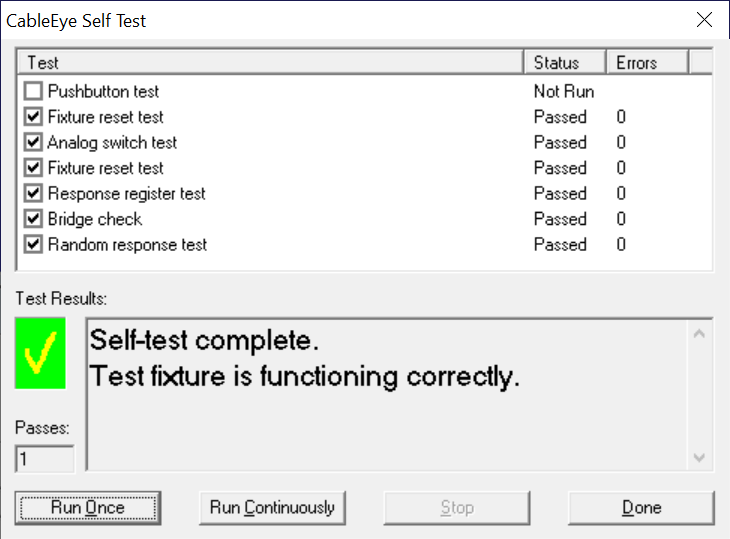Click the Test column header

[270, 62]
